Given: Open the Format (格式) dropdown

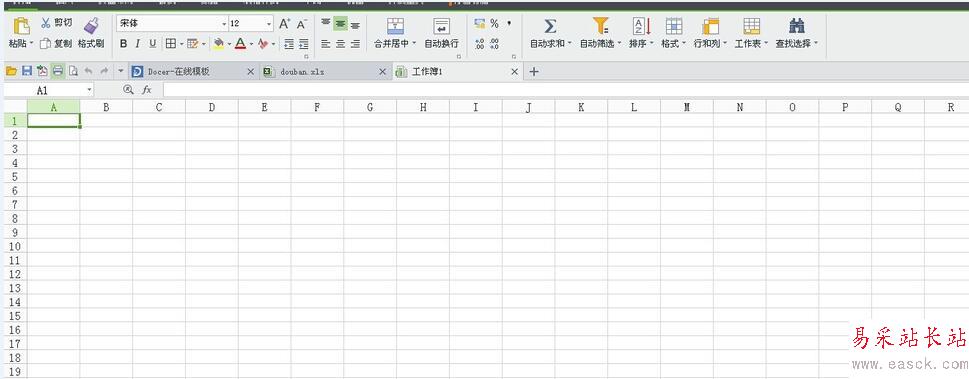Looking at the screenshot, I should pyautogui.click(x=674, y=33).
